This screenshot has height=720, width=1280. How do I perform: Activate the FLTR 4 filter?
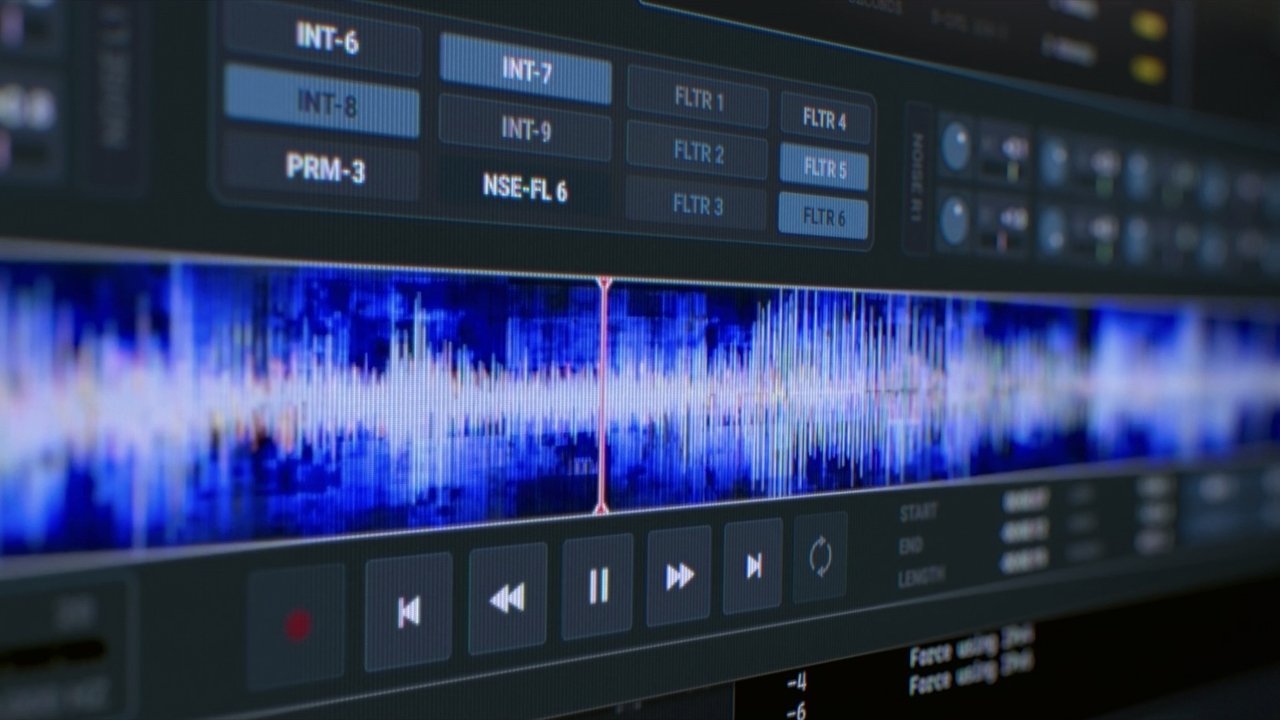point(824,120)
